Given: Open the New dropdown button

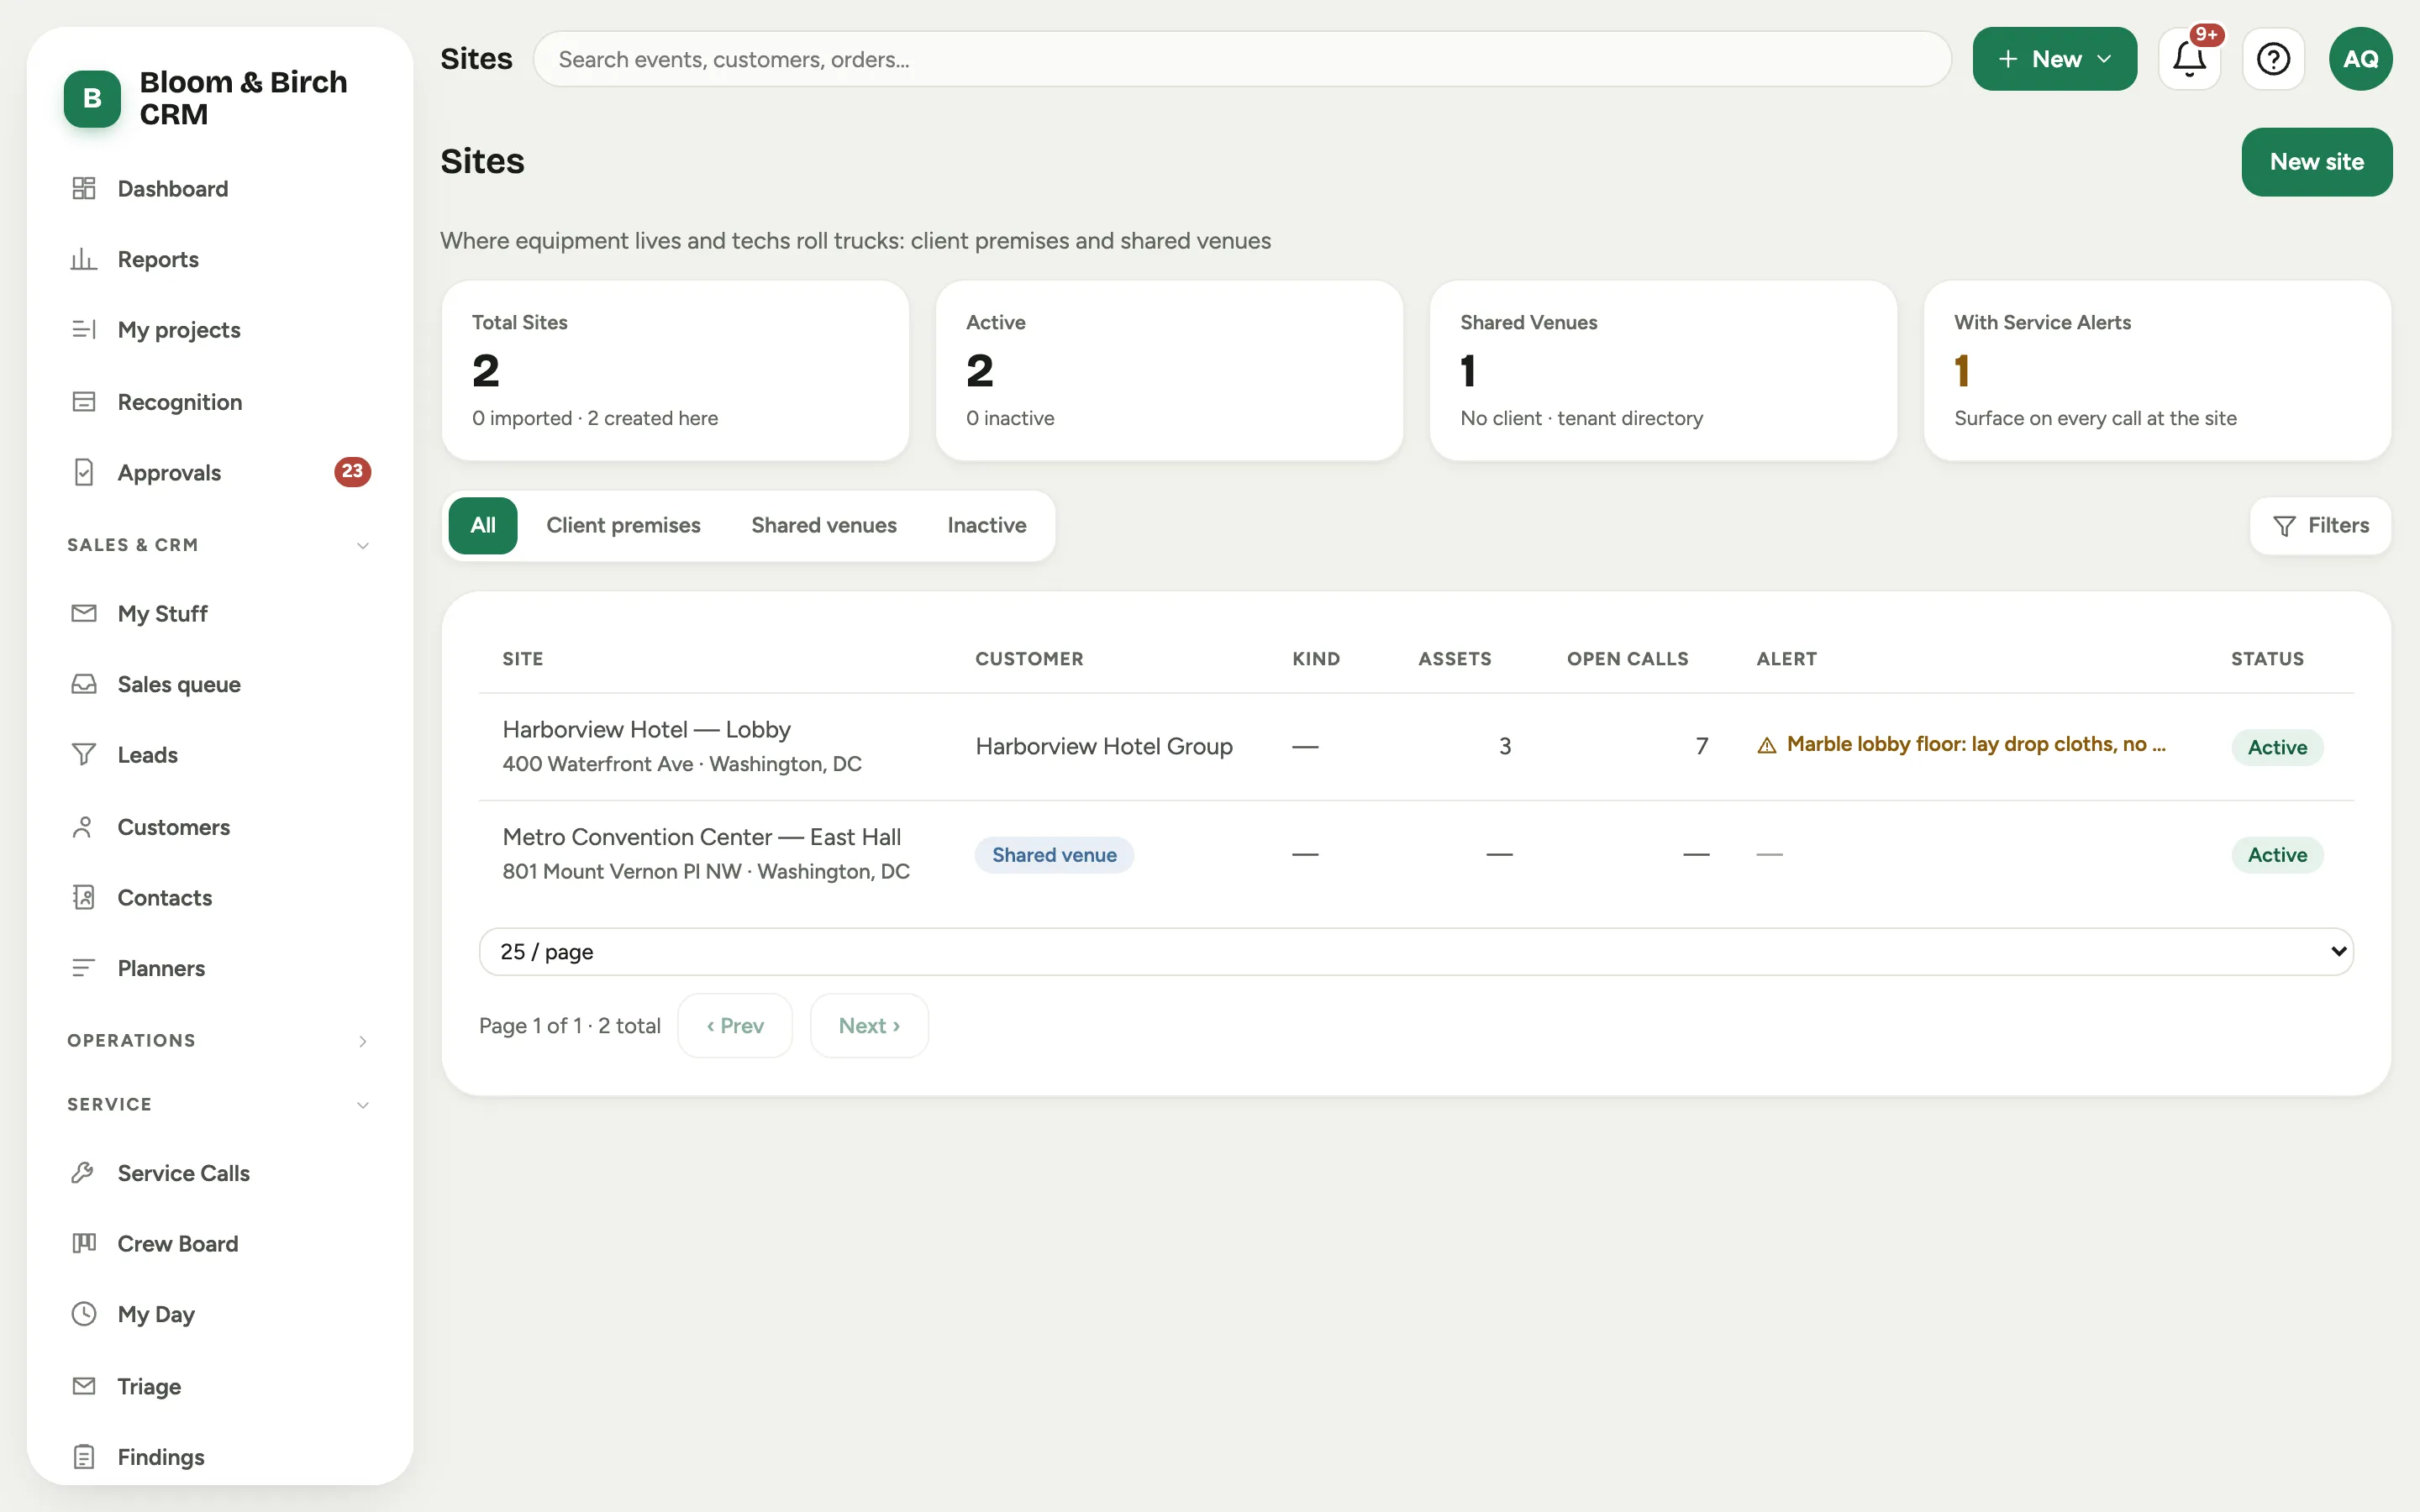Looking at the screenshot, I should [2054, 59].
